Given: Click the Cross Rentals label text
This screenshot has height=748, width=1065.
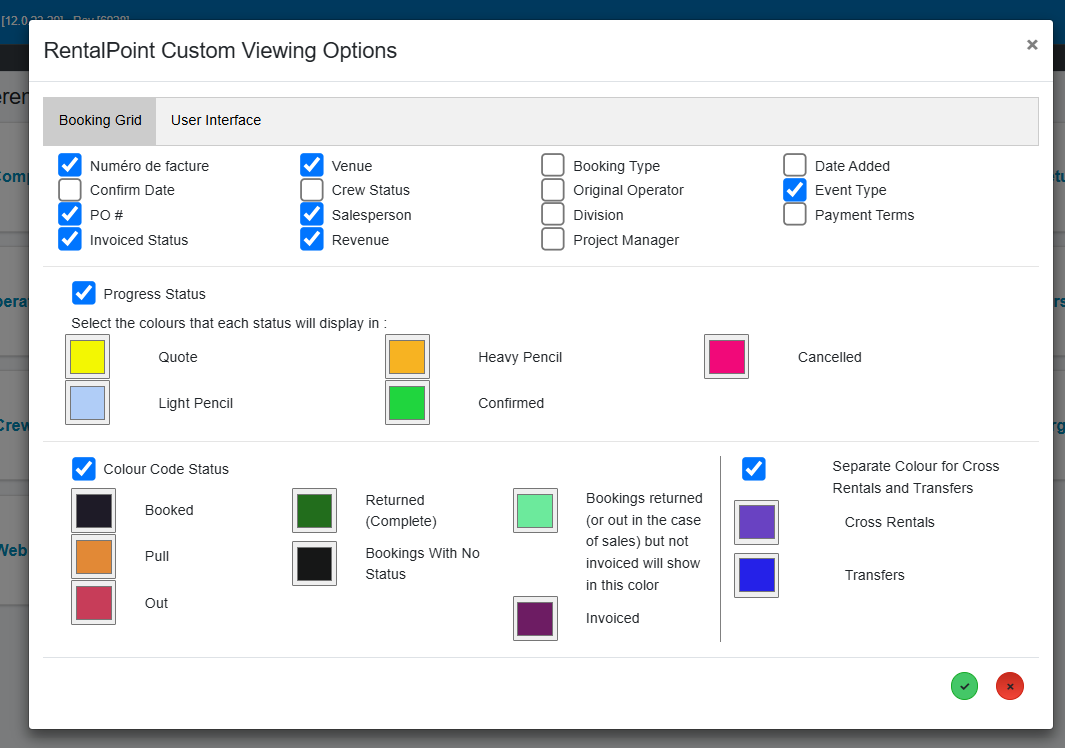Looking at the screenshot, I should click(890, 522).
